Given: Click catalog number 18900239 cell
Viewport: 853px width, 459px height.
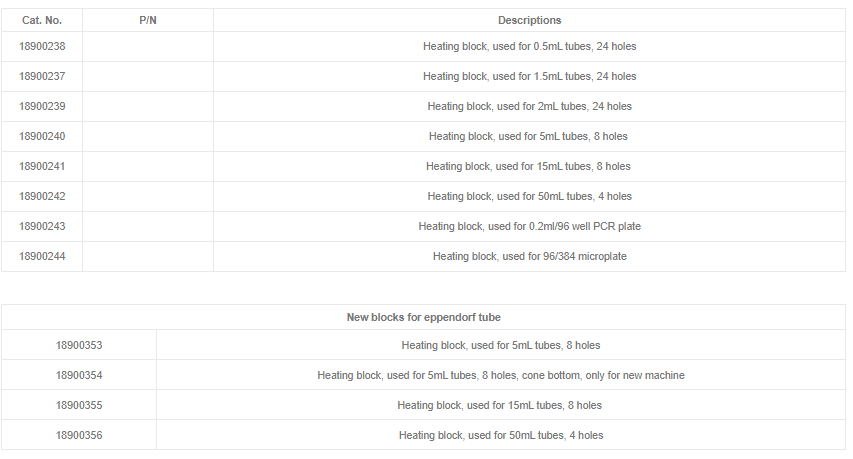Looking at the screenshot, I should (x=42, y=107).
